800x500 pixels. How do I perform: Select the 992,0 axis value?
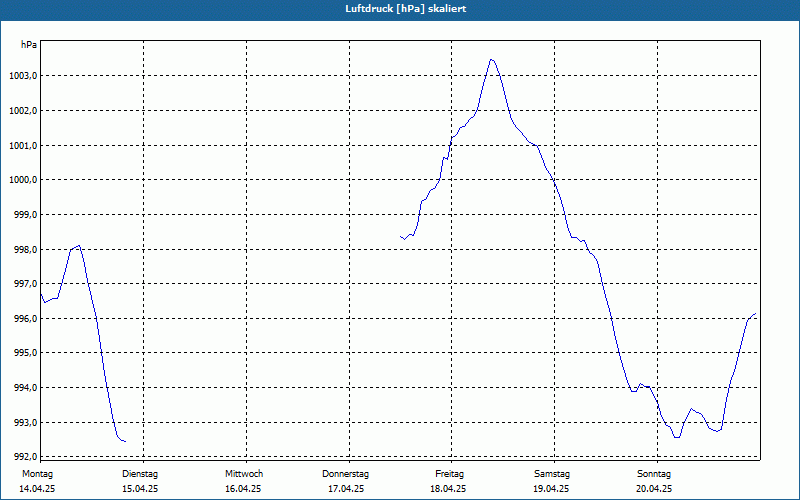(25, 457)
